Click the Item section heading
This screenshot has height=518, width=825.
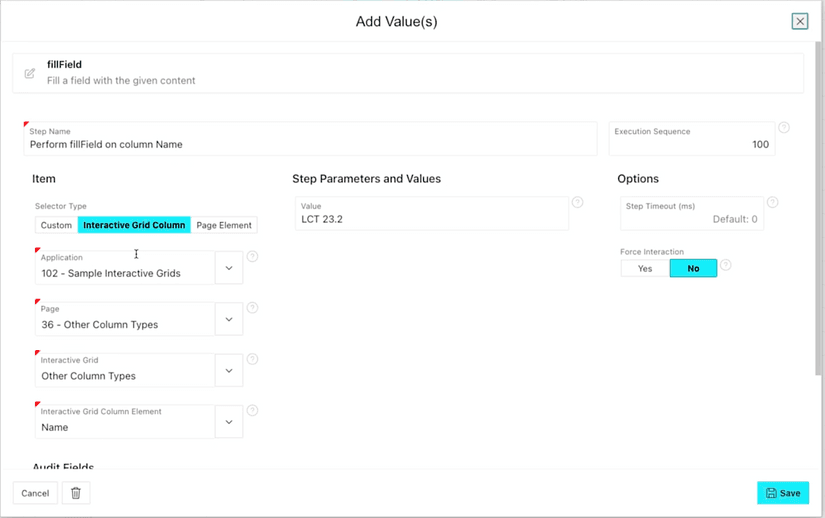pyautogui.click(x=44, y=179)
